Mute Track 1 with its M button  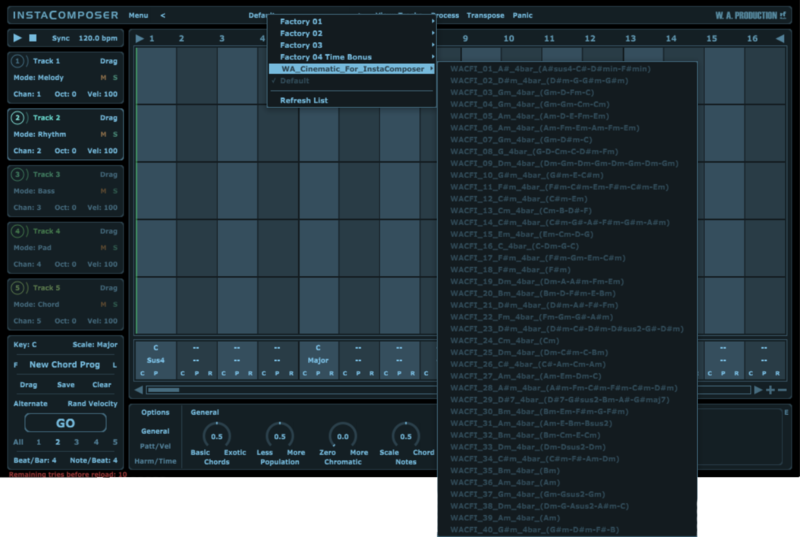(x=102, y=77)
